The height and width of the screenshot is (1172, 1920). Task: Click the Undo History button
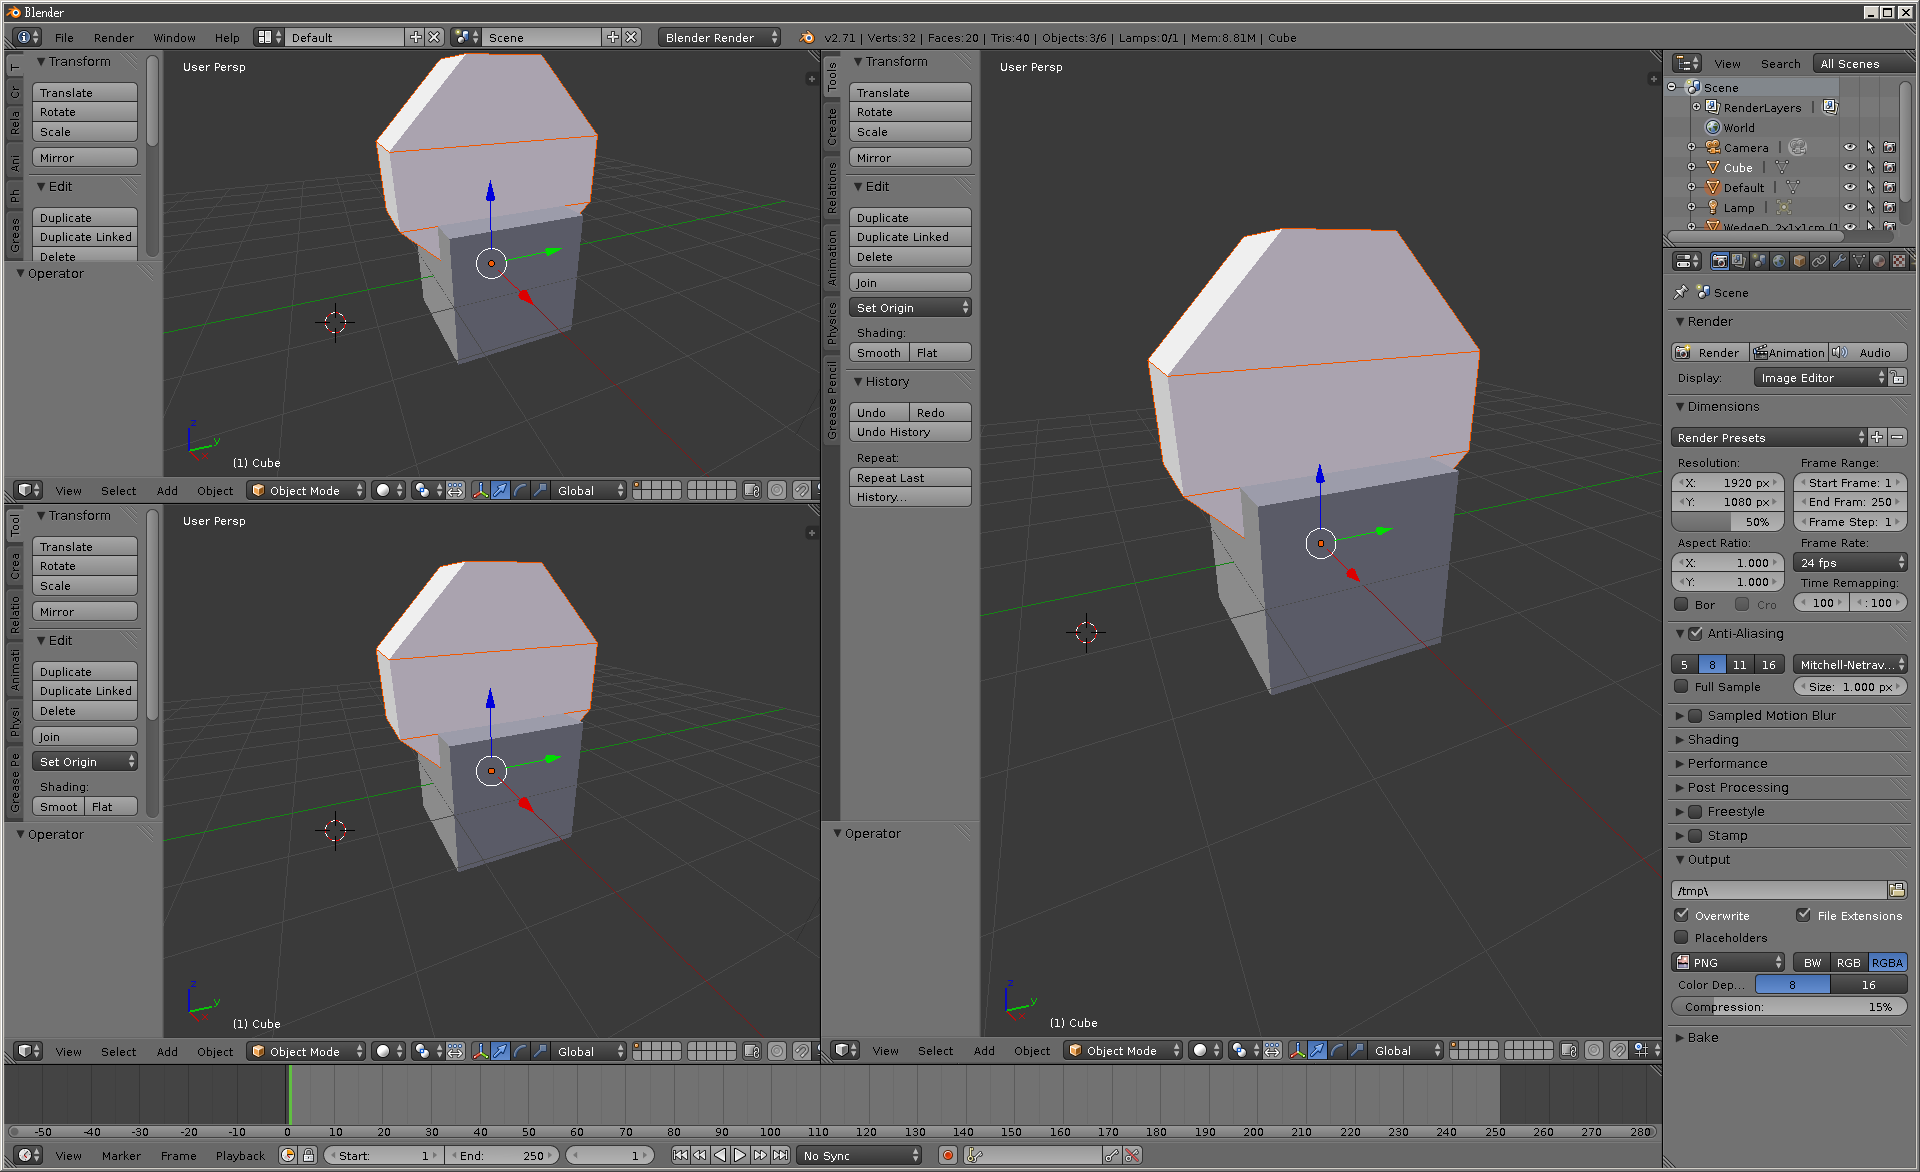tap(909, 432)
